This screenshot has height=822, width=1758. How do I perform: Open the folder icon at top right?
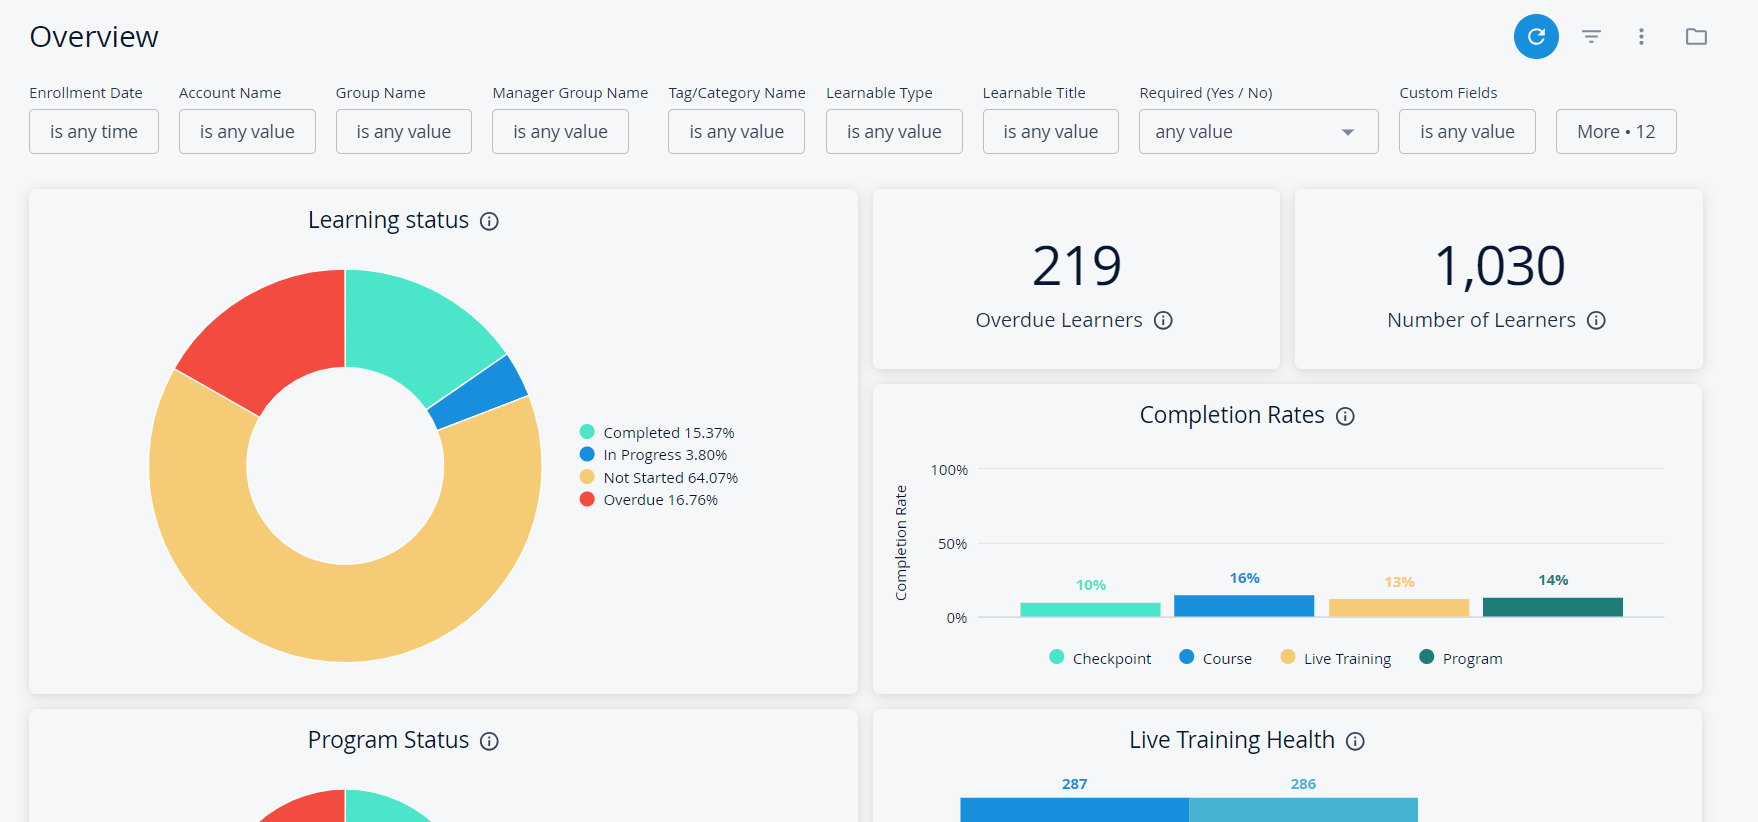[x=1696, y=37]
